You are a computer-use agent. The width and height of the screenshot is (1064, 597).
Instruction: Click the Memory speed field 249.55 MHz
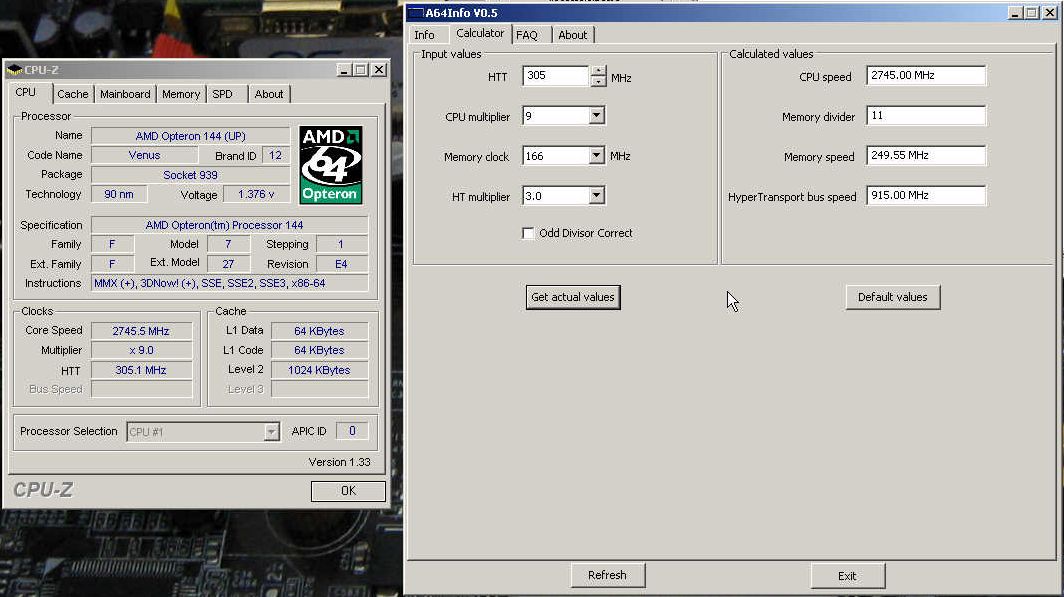click(x=926, y=155)
